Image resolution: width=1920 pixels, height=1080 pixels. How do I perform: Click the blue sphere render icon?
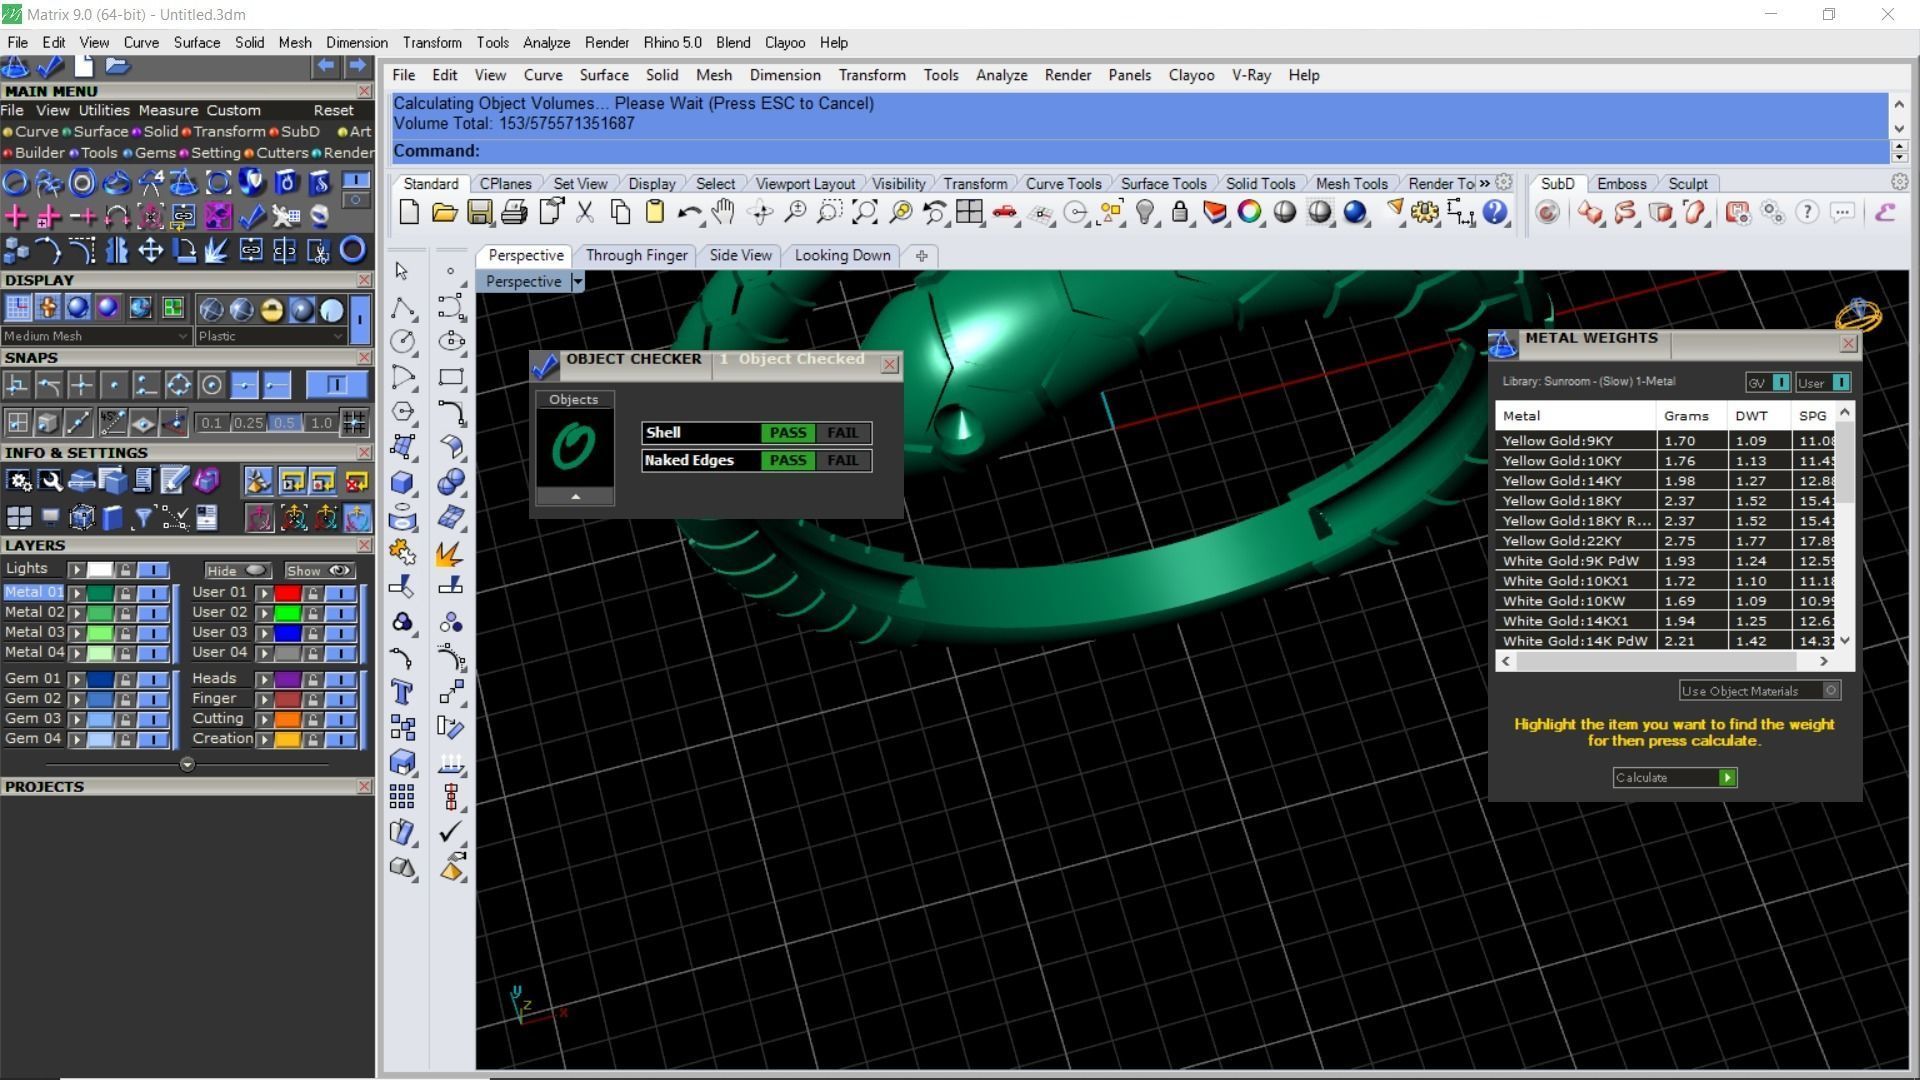(x=1355, y=212)
